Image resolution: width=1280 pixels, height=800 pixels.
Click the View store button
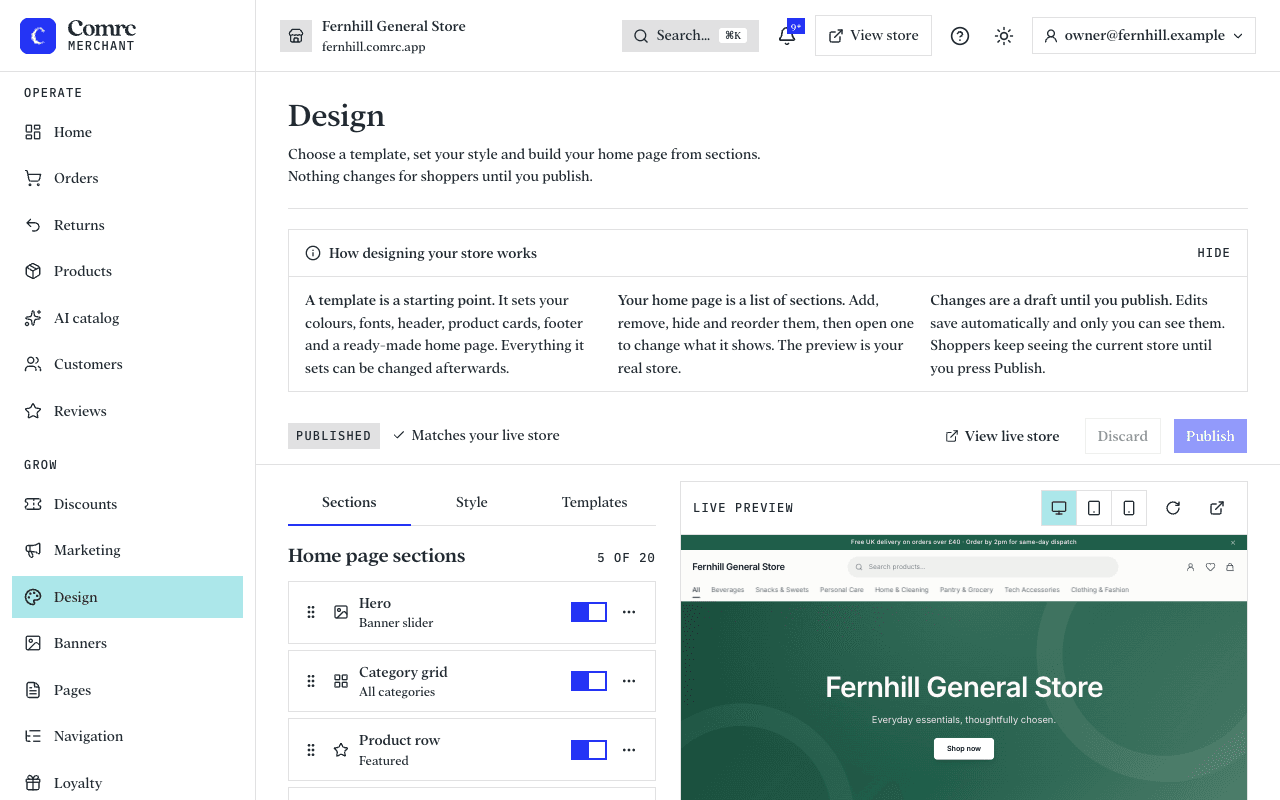tap(874, 36)
